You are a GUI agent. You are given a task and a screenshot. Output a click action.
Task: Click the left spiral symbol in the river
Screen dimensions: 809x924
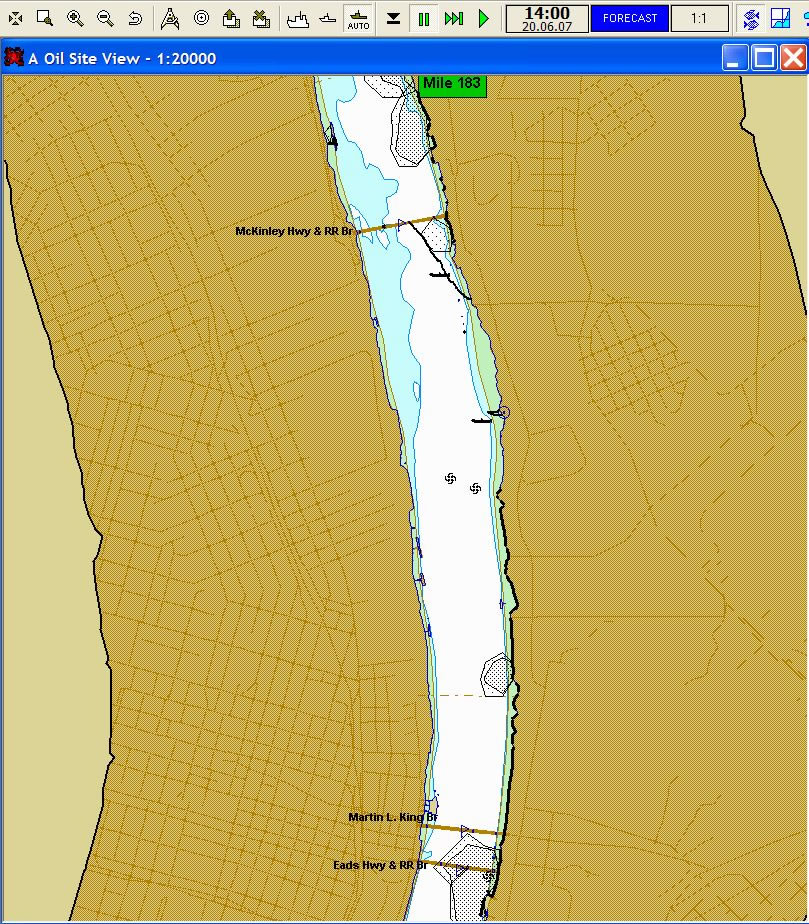pos(450,478)
